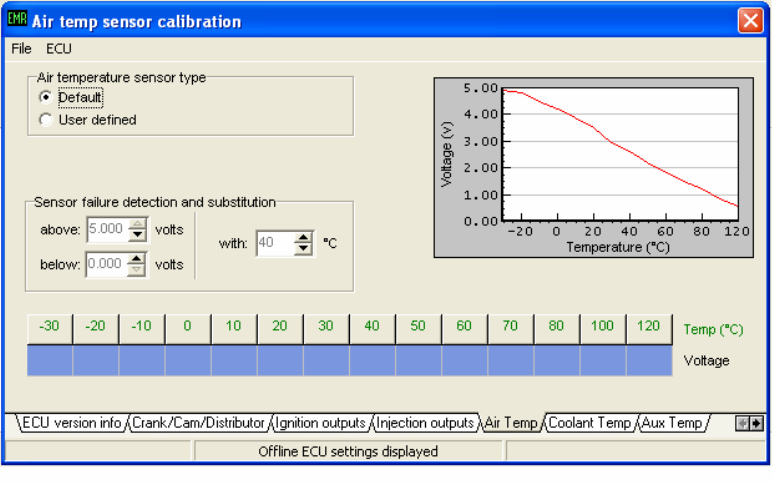Click the 60 temperature column header
This screenshot has width=774, height=484.
(x=464, y=328)
